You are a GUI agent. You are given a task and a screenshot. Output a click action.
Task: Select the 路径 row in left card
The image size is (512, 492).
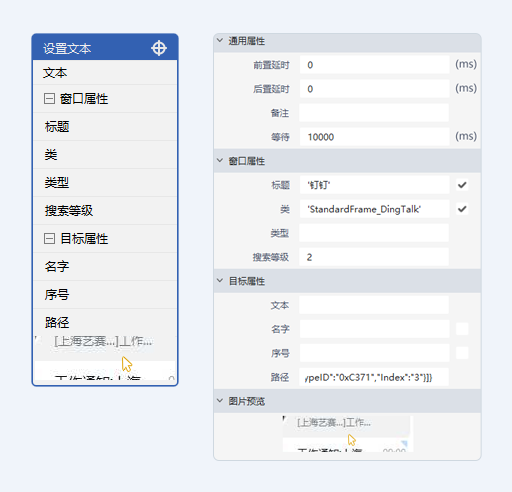click(x=105, y=322)
